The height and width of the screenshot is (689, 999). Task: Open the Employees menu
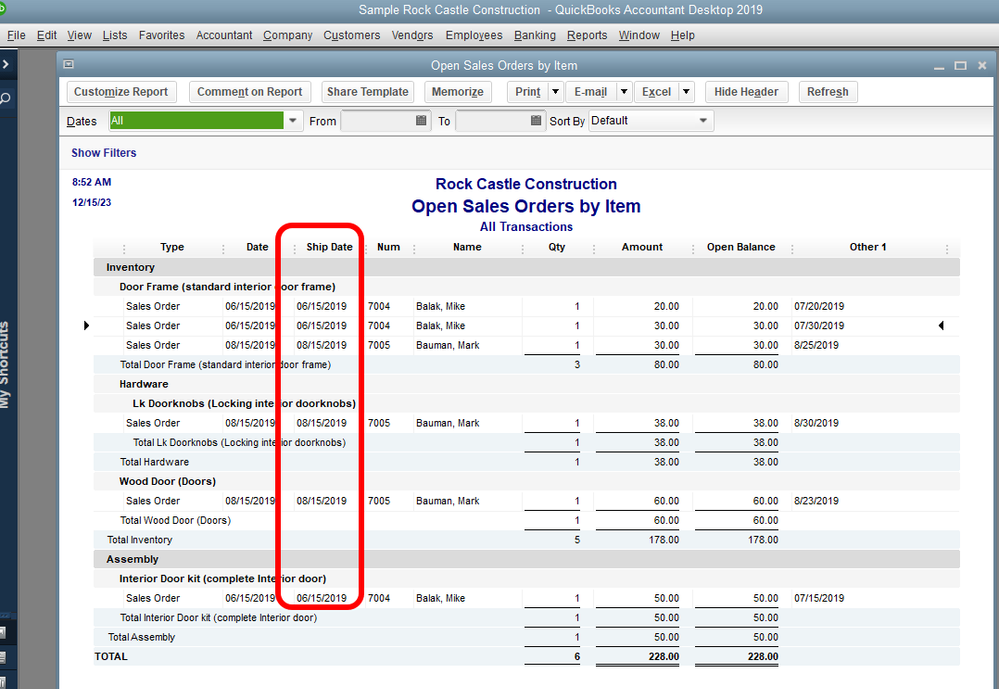(473, 35)
